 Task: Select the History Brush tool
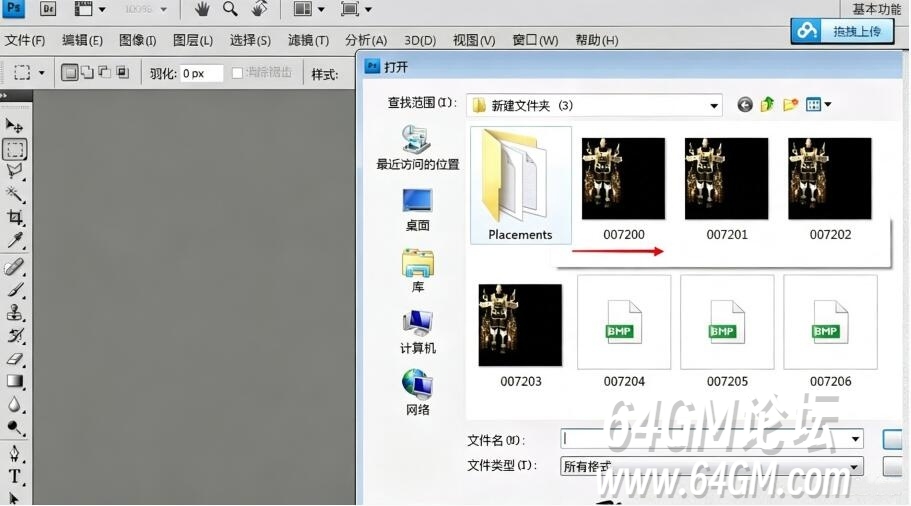(15, 335)
